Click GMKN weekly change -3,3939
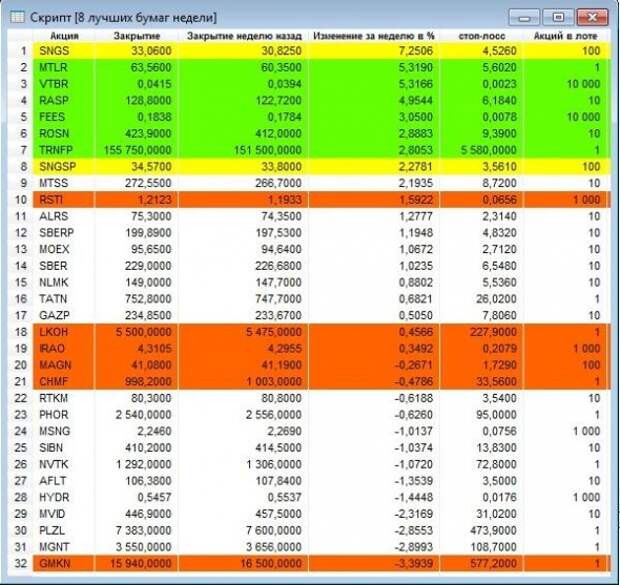This screenshot has width=620, height=585. click(413, 564)
